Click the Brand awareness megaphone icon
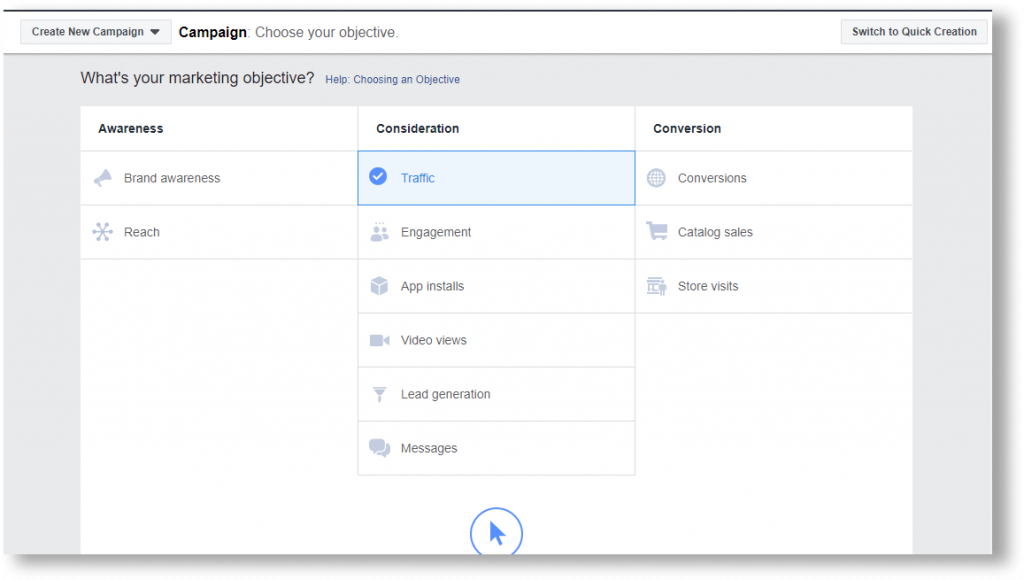The width and height of the screenshot is (1024, 580). [103, 178]
